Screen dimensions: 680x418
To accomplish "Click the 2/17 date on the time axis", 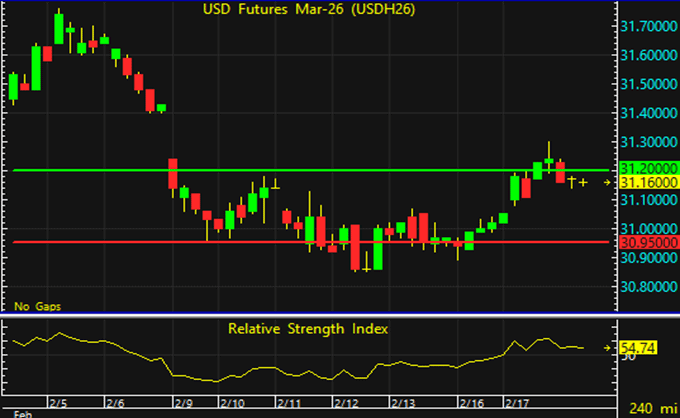I will click(x=517, y=402).
